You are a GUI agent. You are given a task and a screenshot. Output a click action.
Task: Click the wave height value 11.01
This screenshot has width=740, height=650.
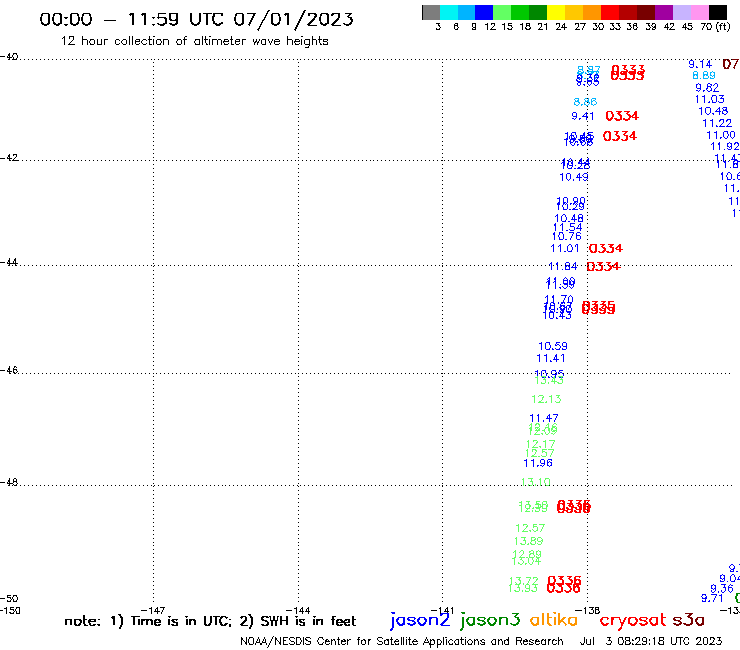[x=565, y=248]
